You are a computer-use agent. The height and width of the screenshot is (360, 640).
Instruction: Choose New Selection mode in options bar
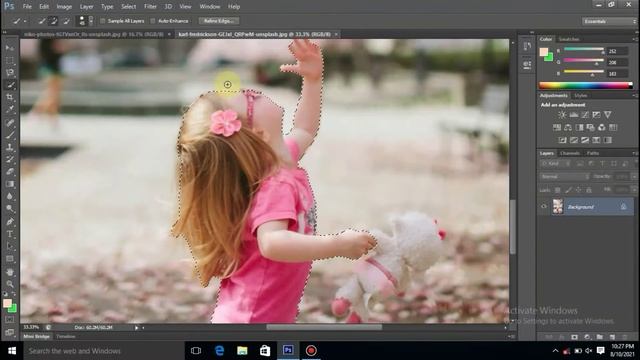point(42,21)
